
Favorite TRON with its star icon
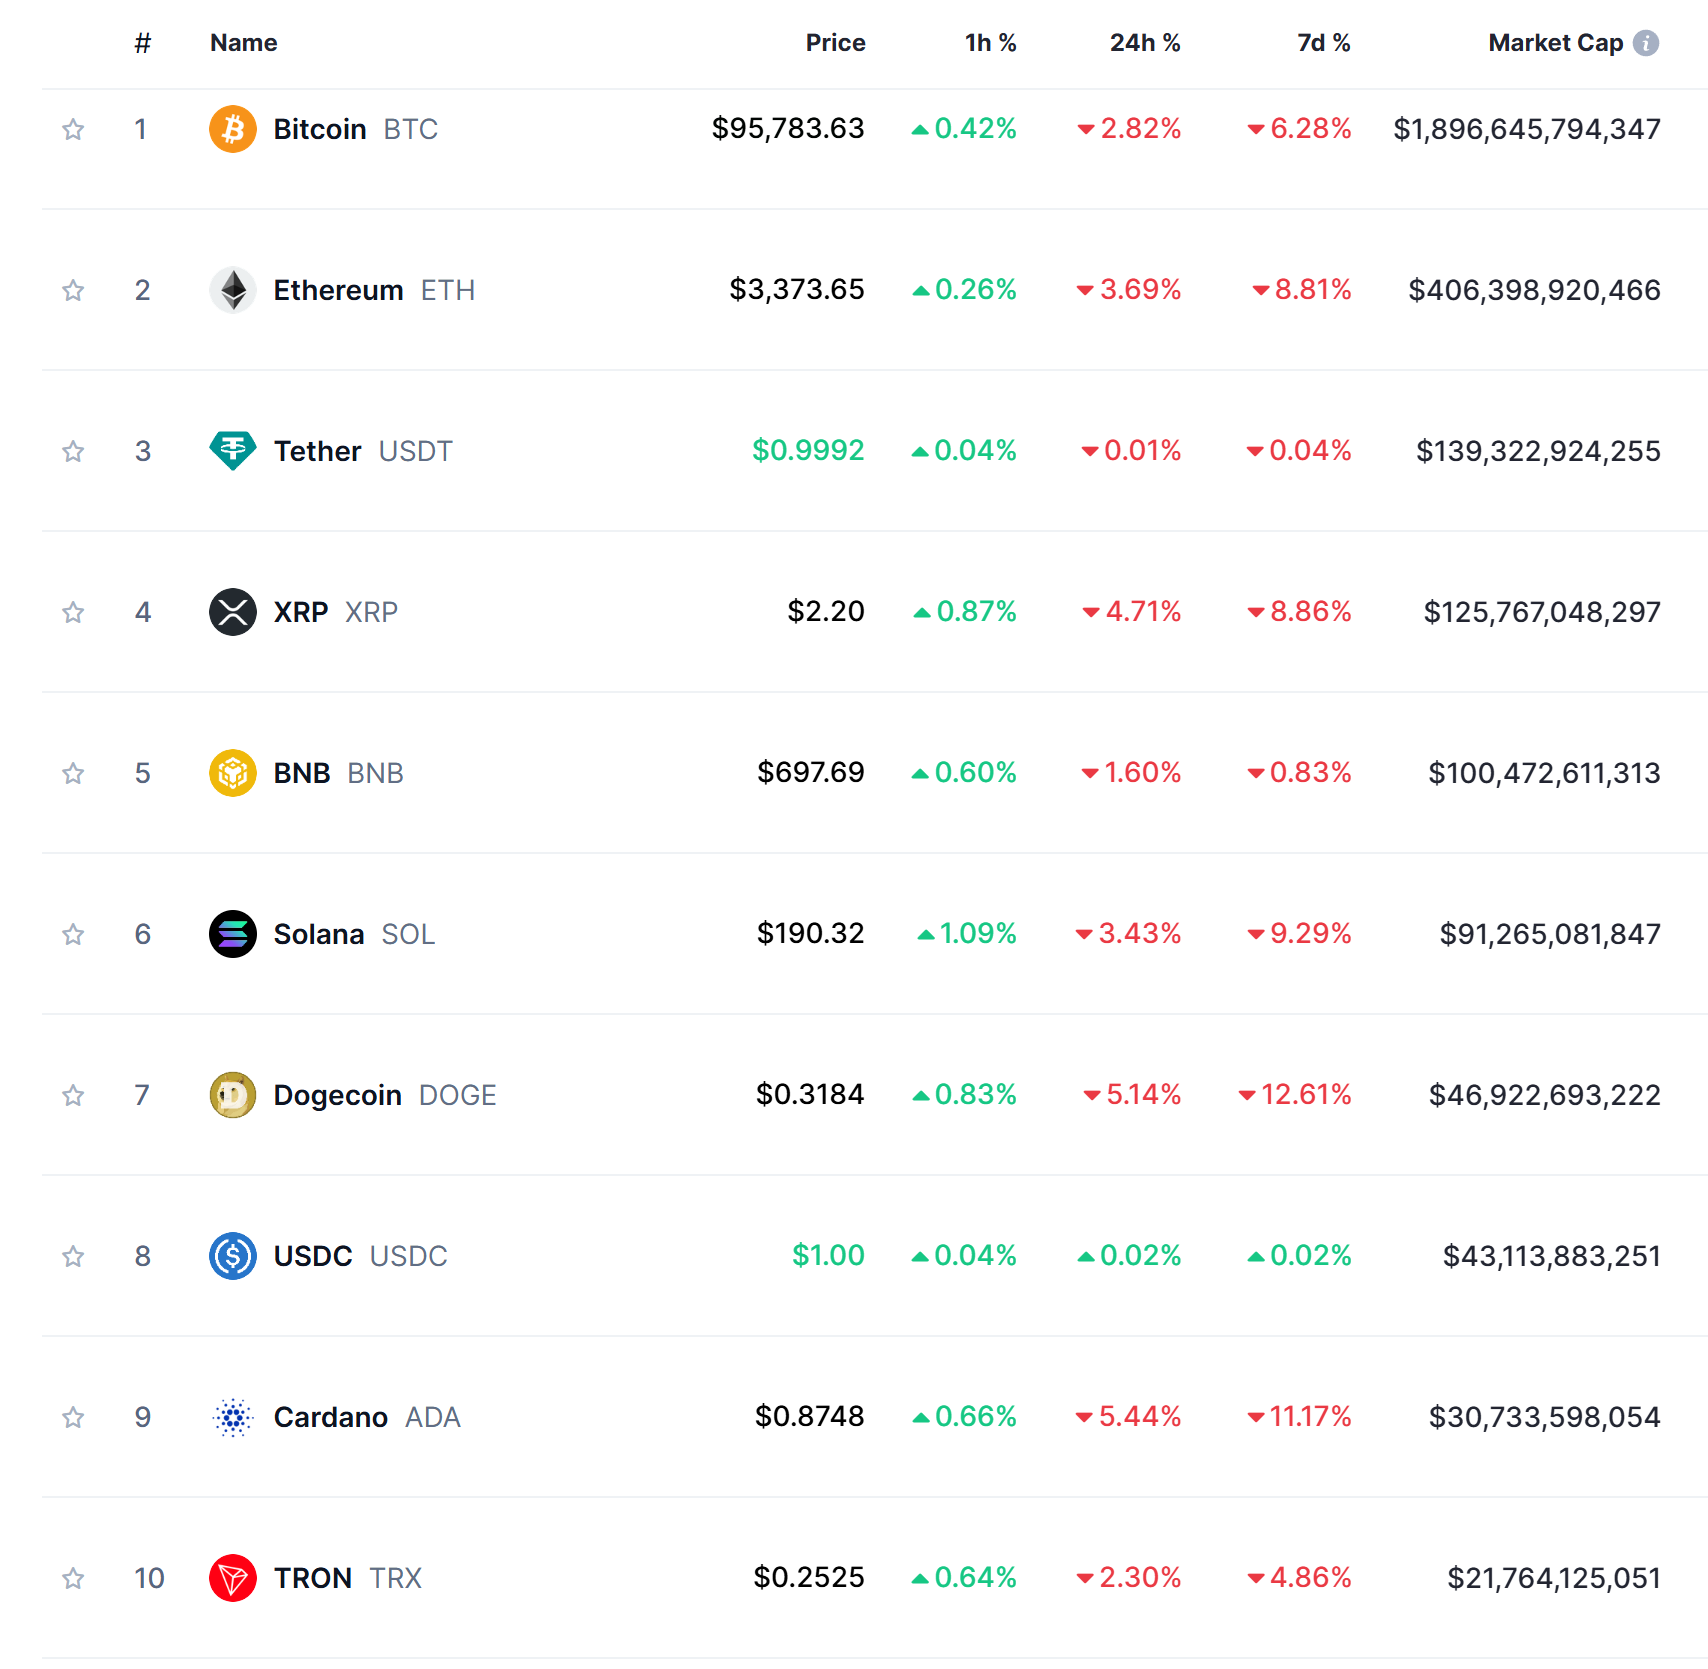73,1578
